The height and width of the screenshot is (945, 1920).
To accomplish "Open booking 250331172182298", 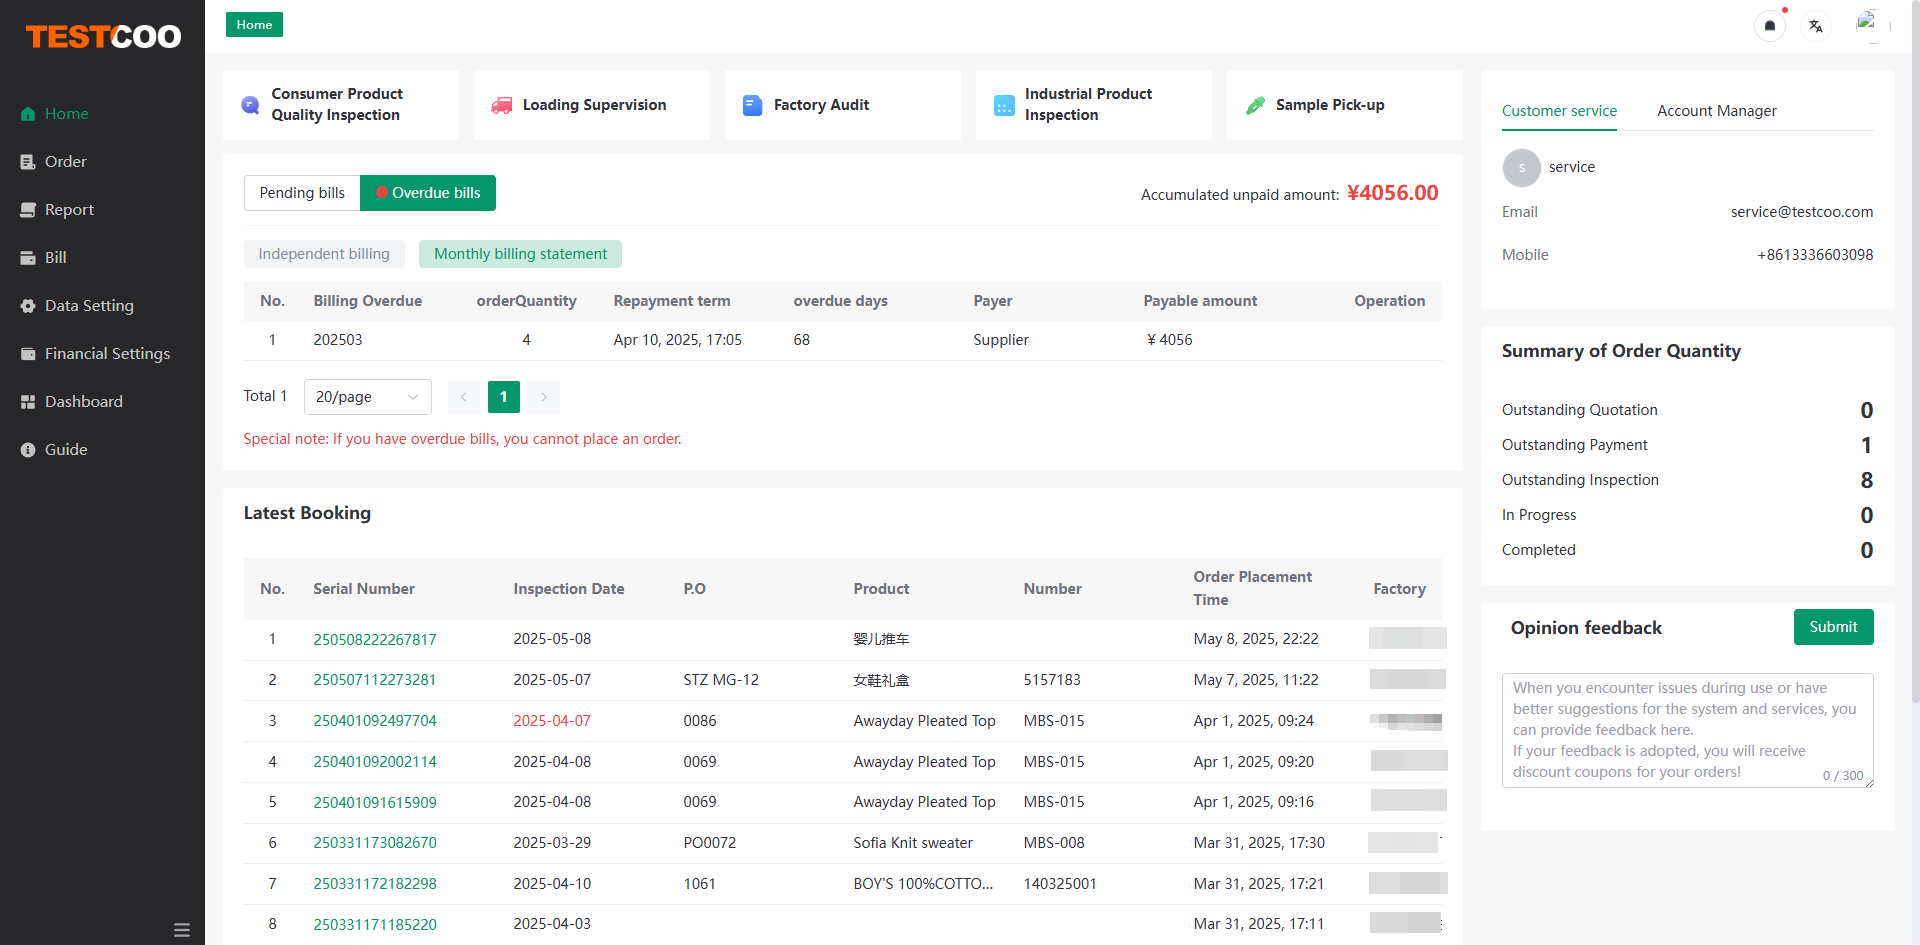I will point(375,884).
